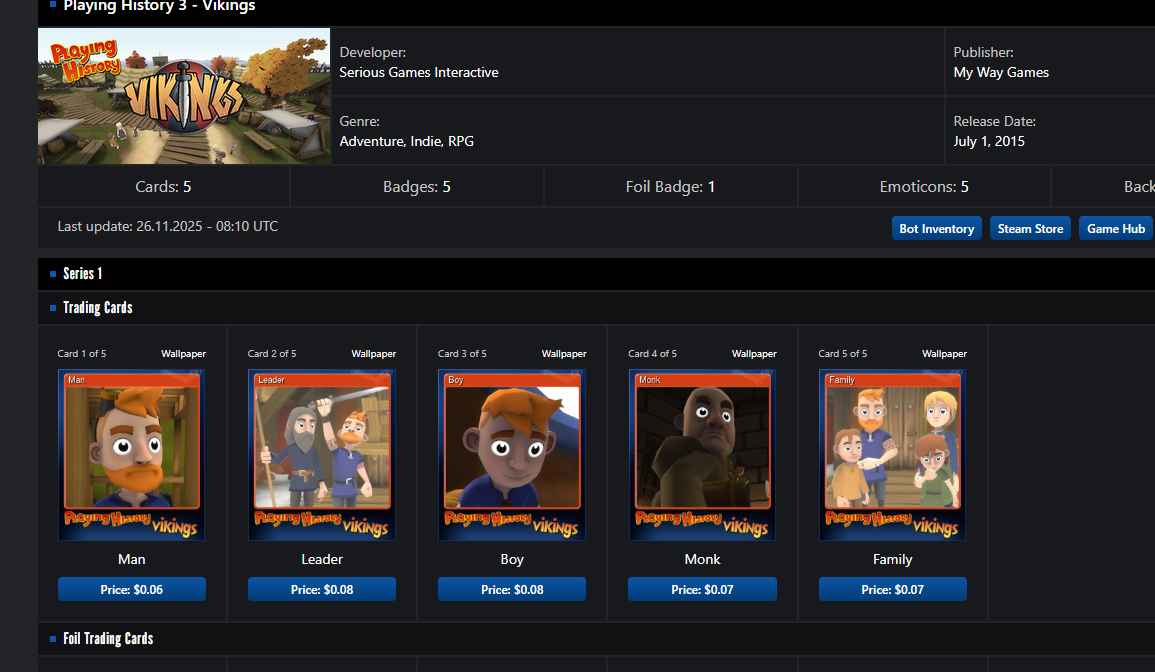This screenshot has width=1155, height=672.
Task: Click developer name Serious Games Interactive
Action: [x=418, y=72]
